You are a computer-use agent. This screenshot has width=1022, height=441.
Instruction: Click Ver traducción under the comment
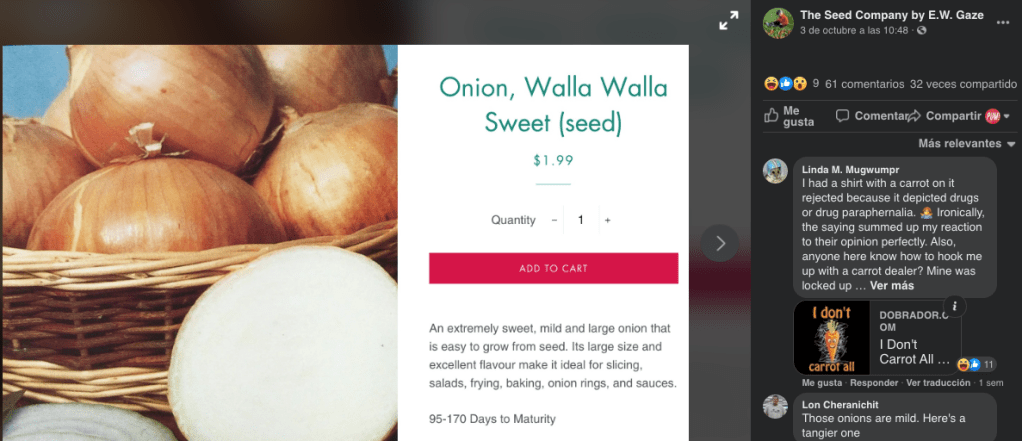tap(938, 383)
